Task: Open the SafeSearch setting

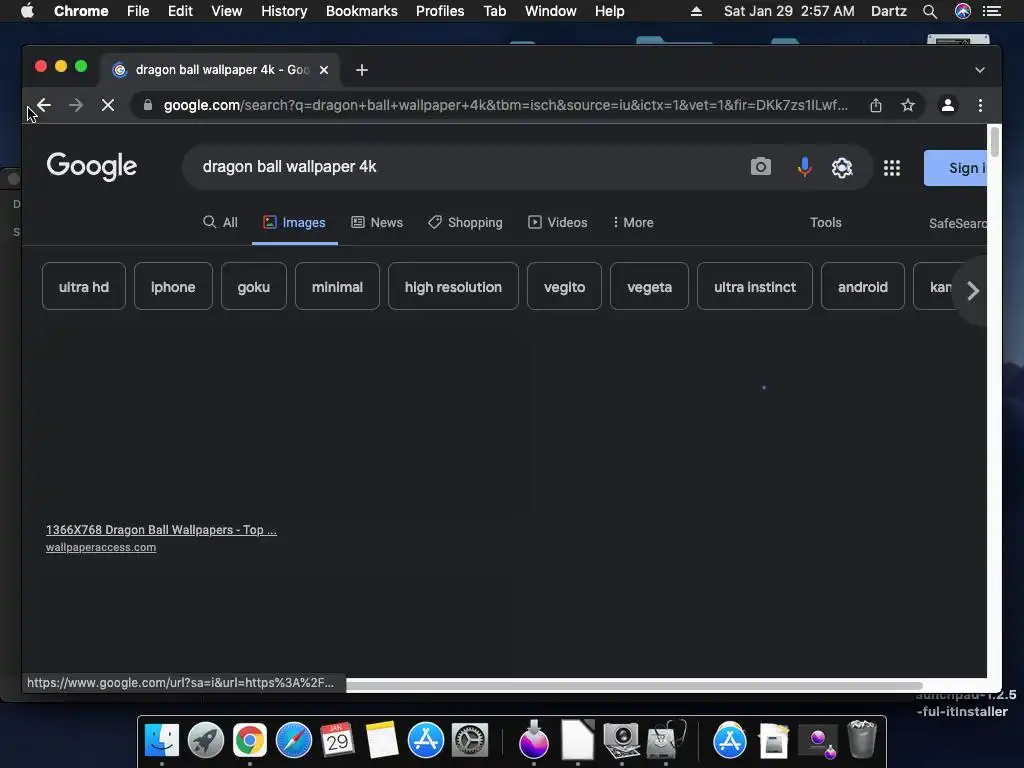Action: [957, 223]
